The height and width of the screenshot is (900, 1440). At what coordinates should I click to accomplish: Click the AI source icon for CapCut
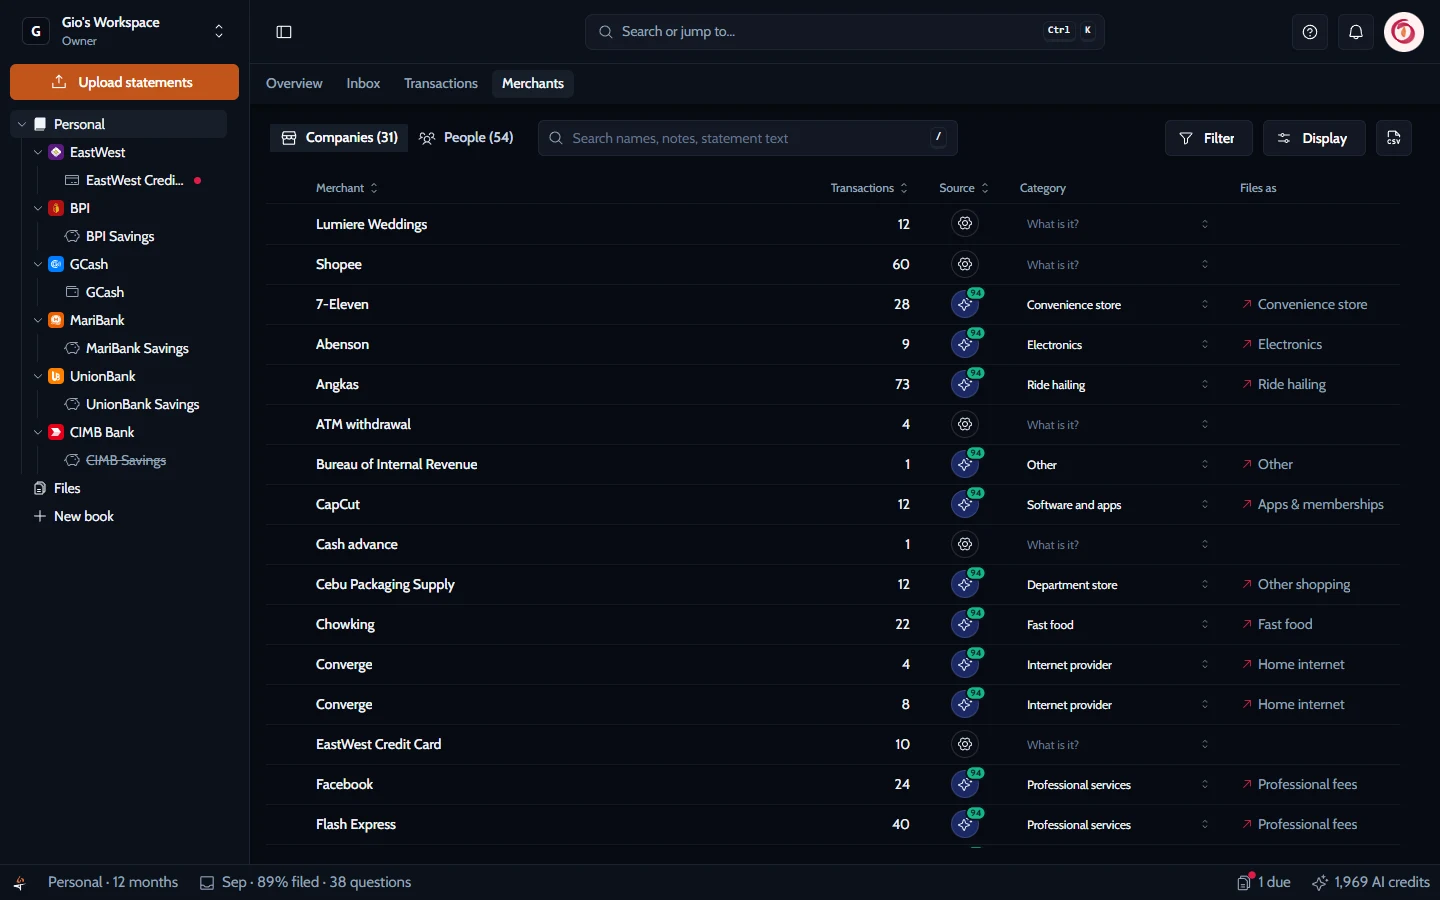(965, 504)
